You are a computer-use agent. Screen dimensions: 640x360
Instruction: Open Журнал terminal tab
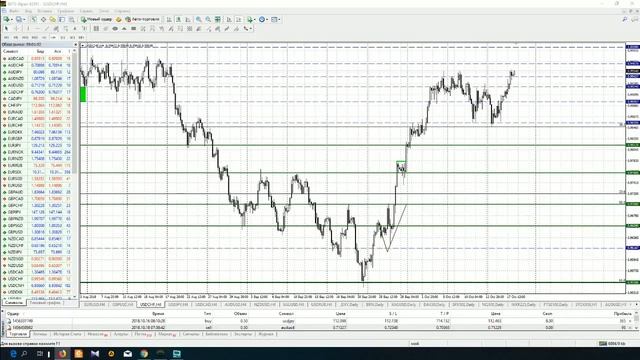[x=266, y=334]
